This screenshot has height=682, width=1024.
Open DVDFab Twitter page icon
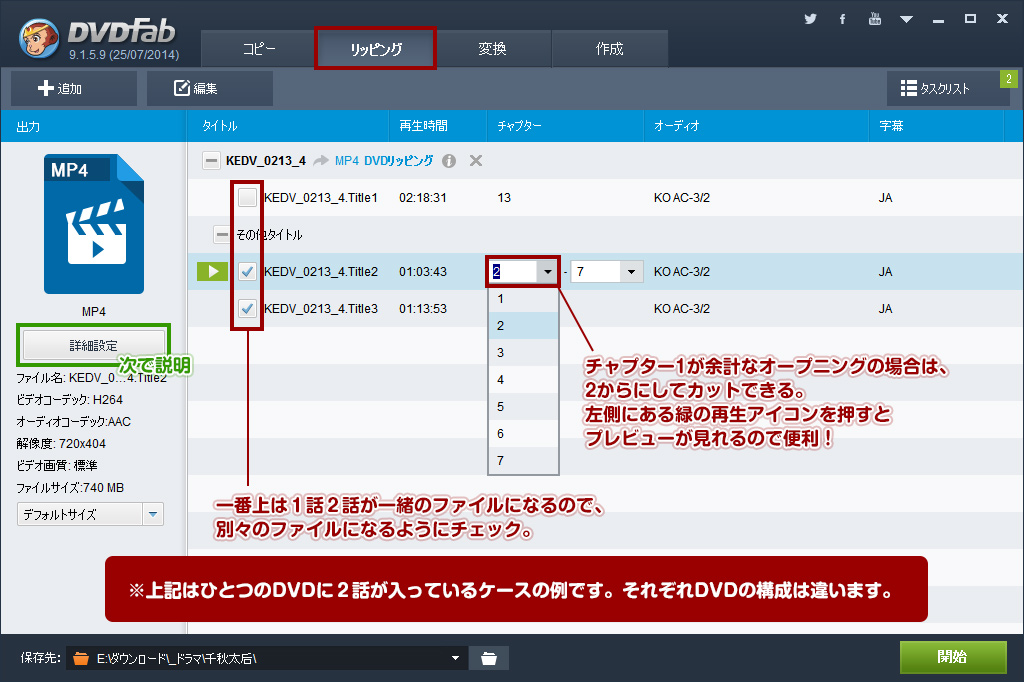point(810,19)
